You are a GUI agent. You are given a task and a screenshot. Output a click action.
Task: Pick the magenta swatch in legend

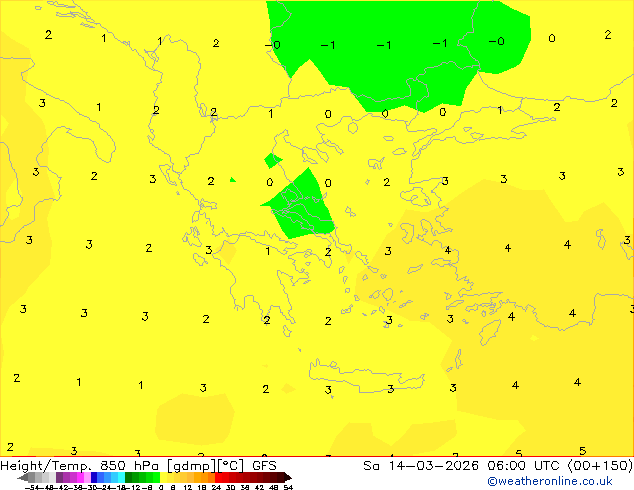coord(80,477)
